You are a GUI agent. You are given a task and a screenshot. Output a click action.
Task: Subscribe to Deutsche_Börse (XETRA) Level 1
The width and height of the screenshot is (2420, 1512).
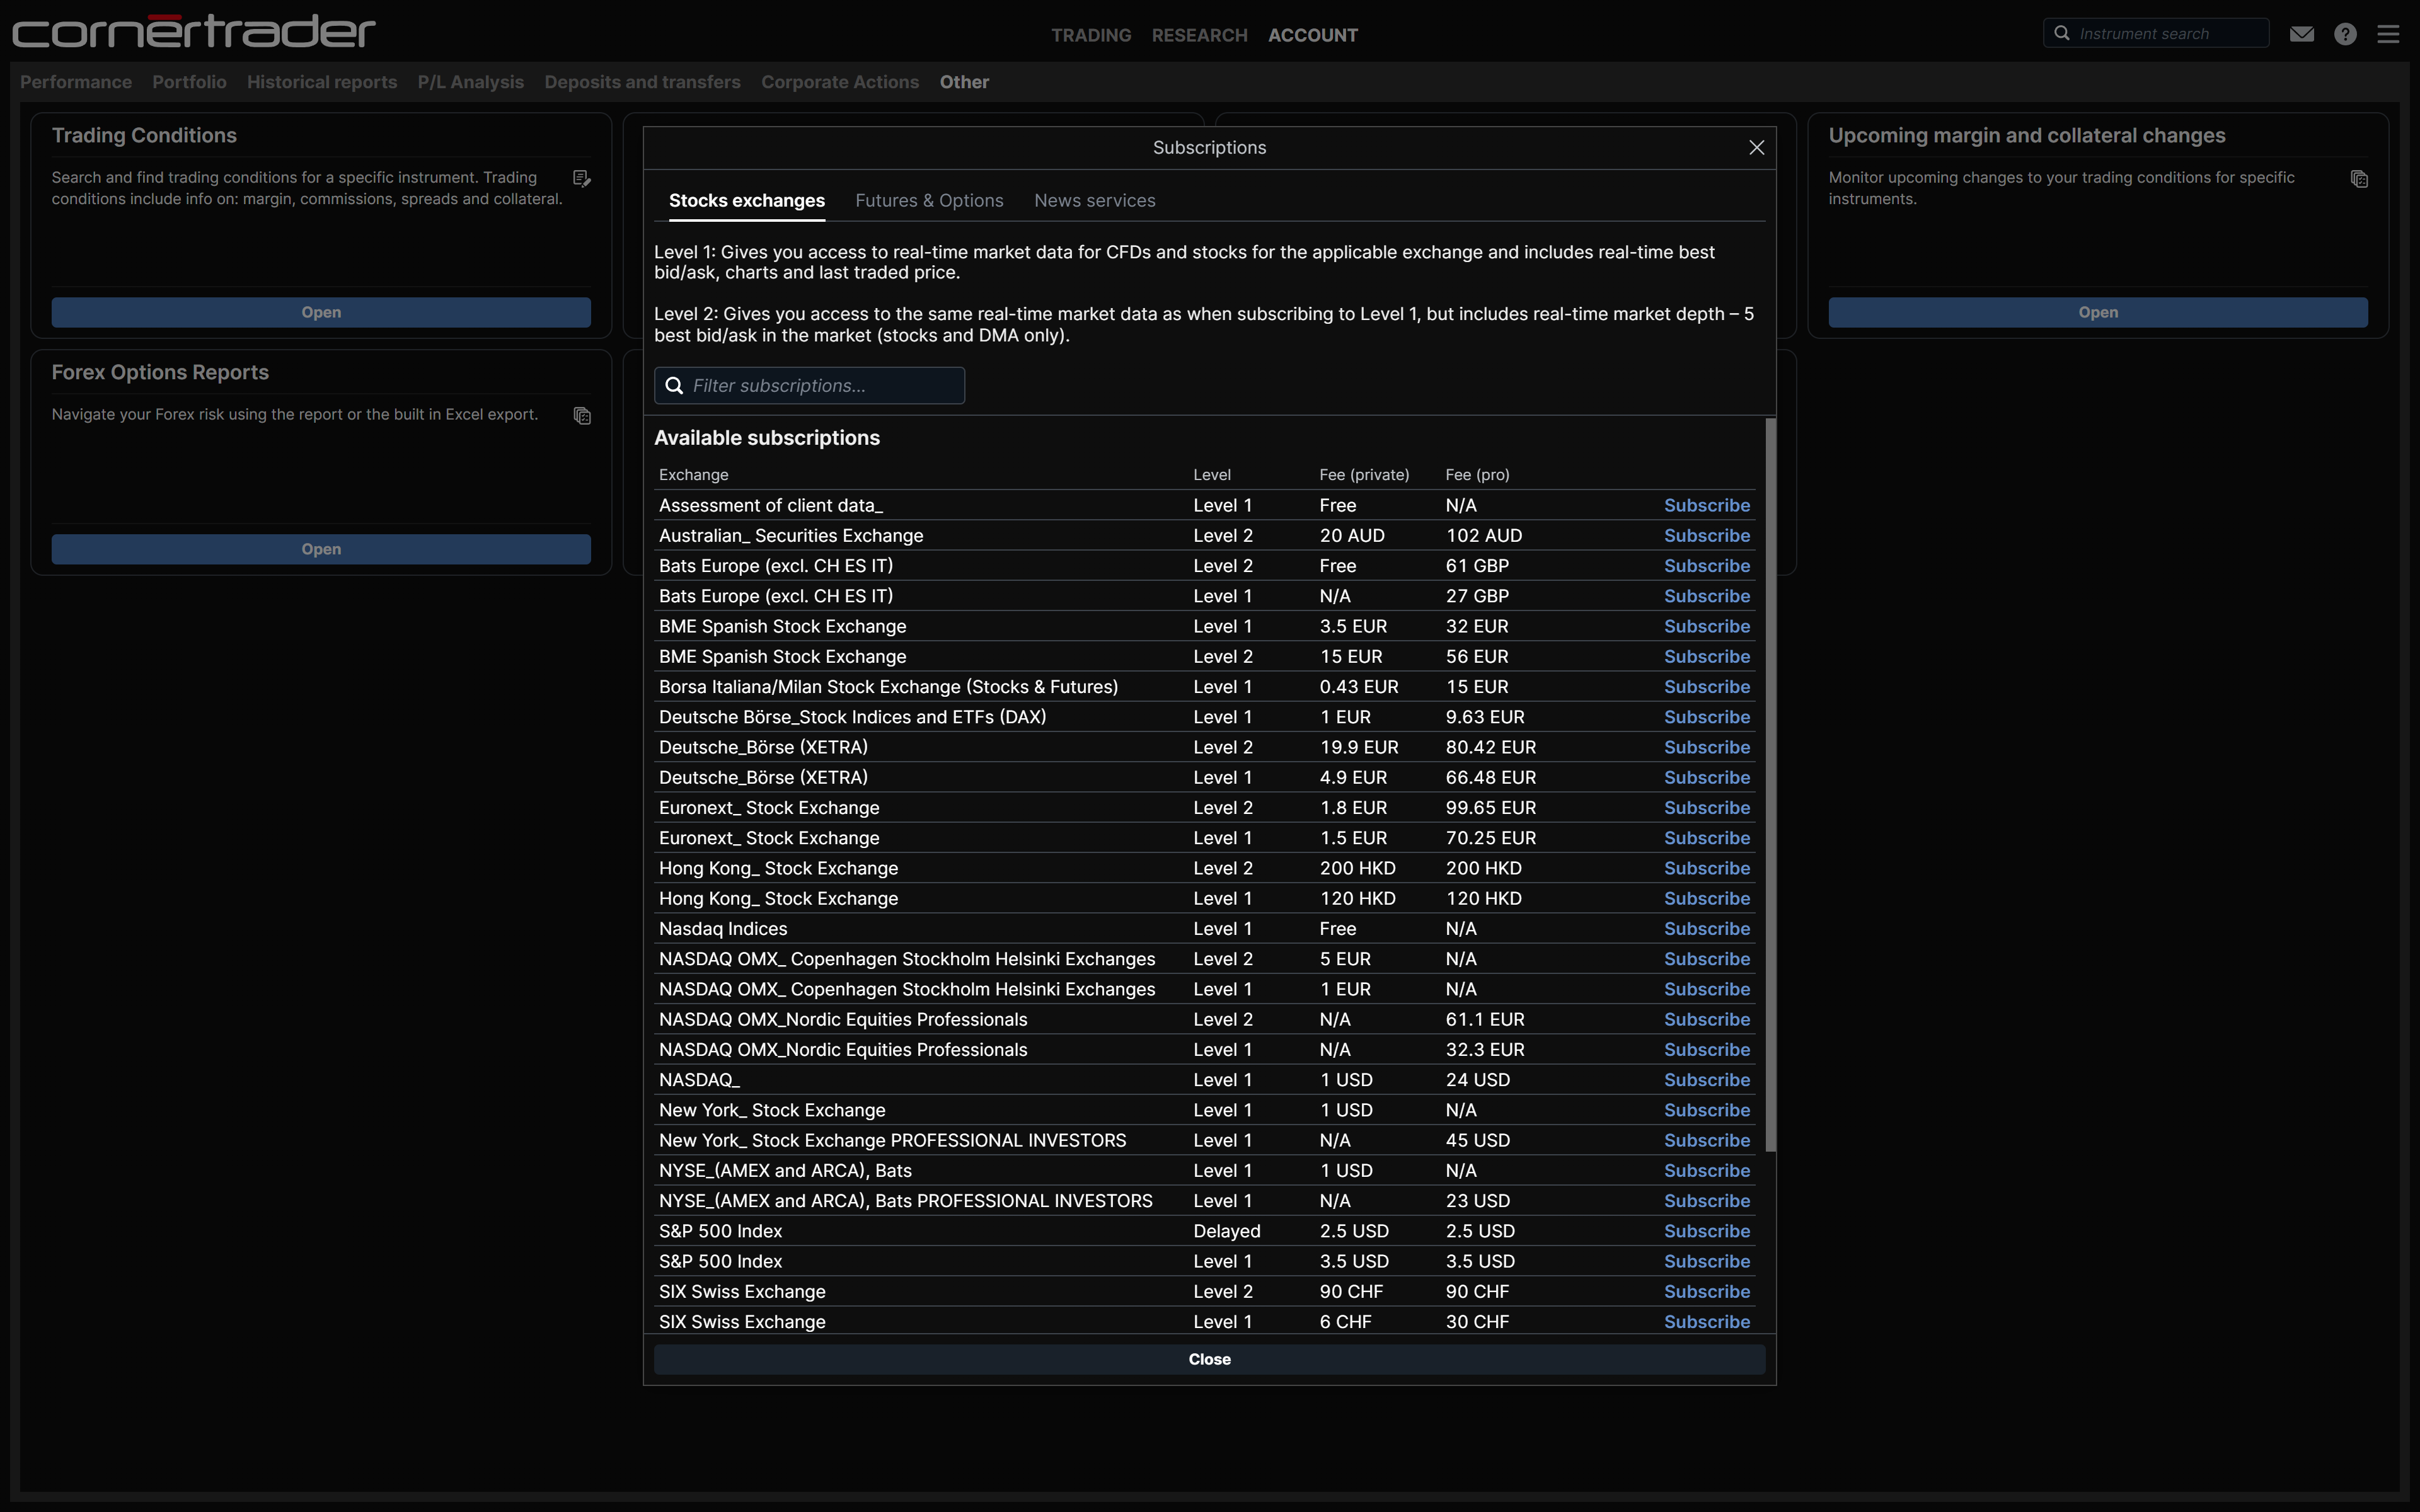[x=1706, y=778]
